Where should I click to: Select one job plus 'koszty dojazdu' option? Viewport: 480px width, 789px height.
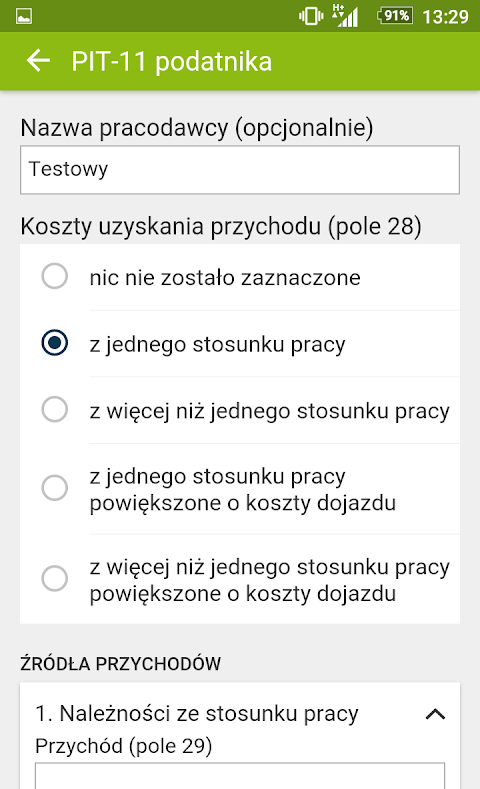(x=240, y=489)
